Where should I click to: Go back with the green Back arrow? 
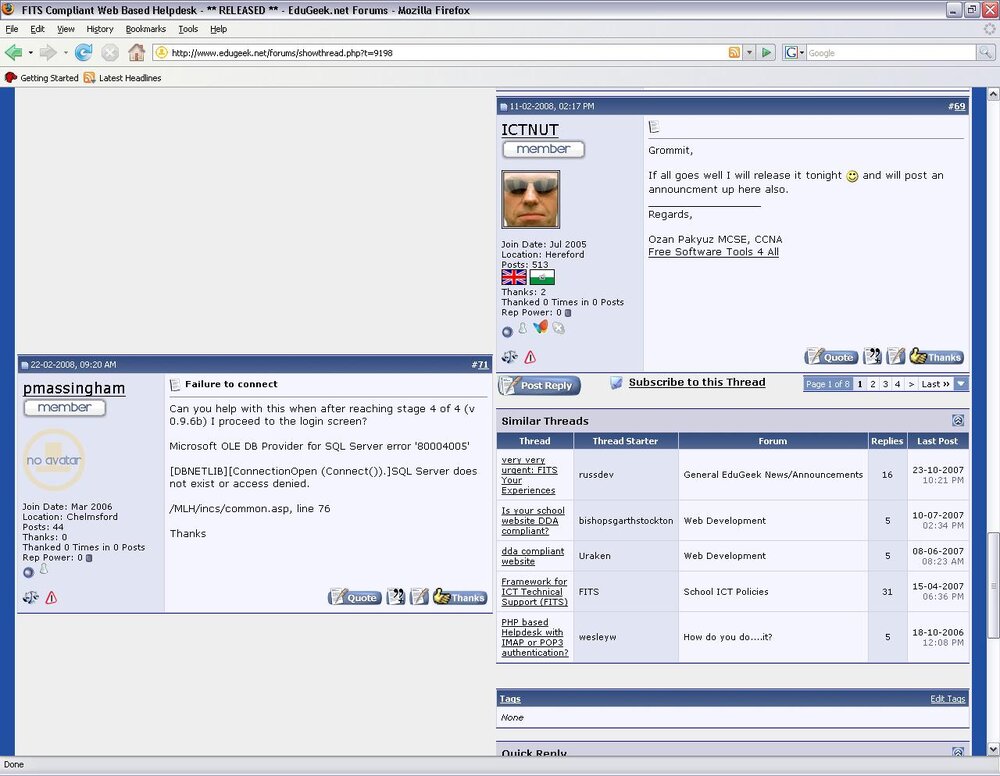coord(13,52)
